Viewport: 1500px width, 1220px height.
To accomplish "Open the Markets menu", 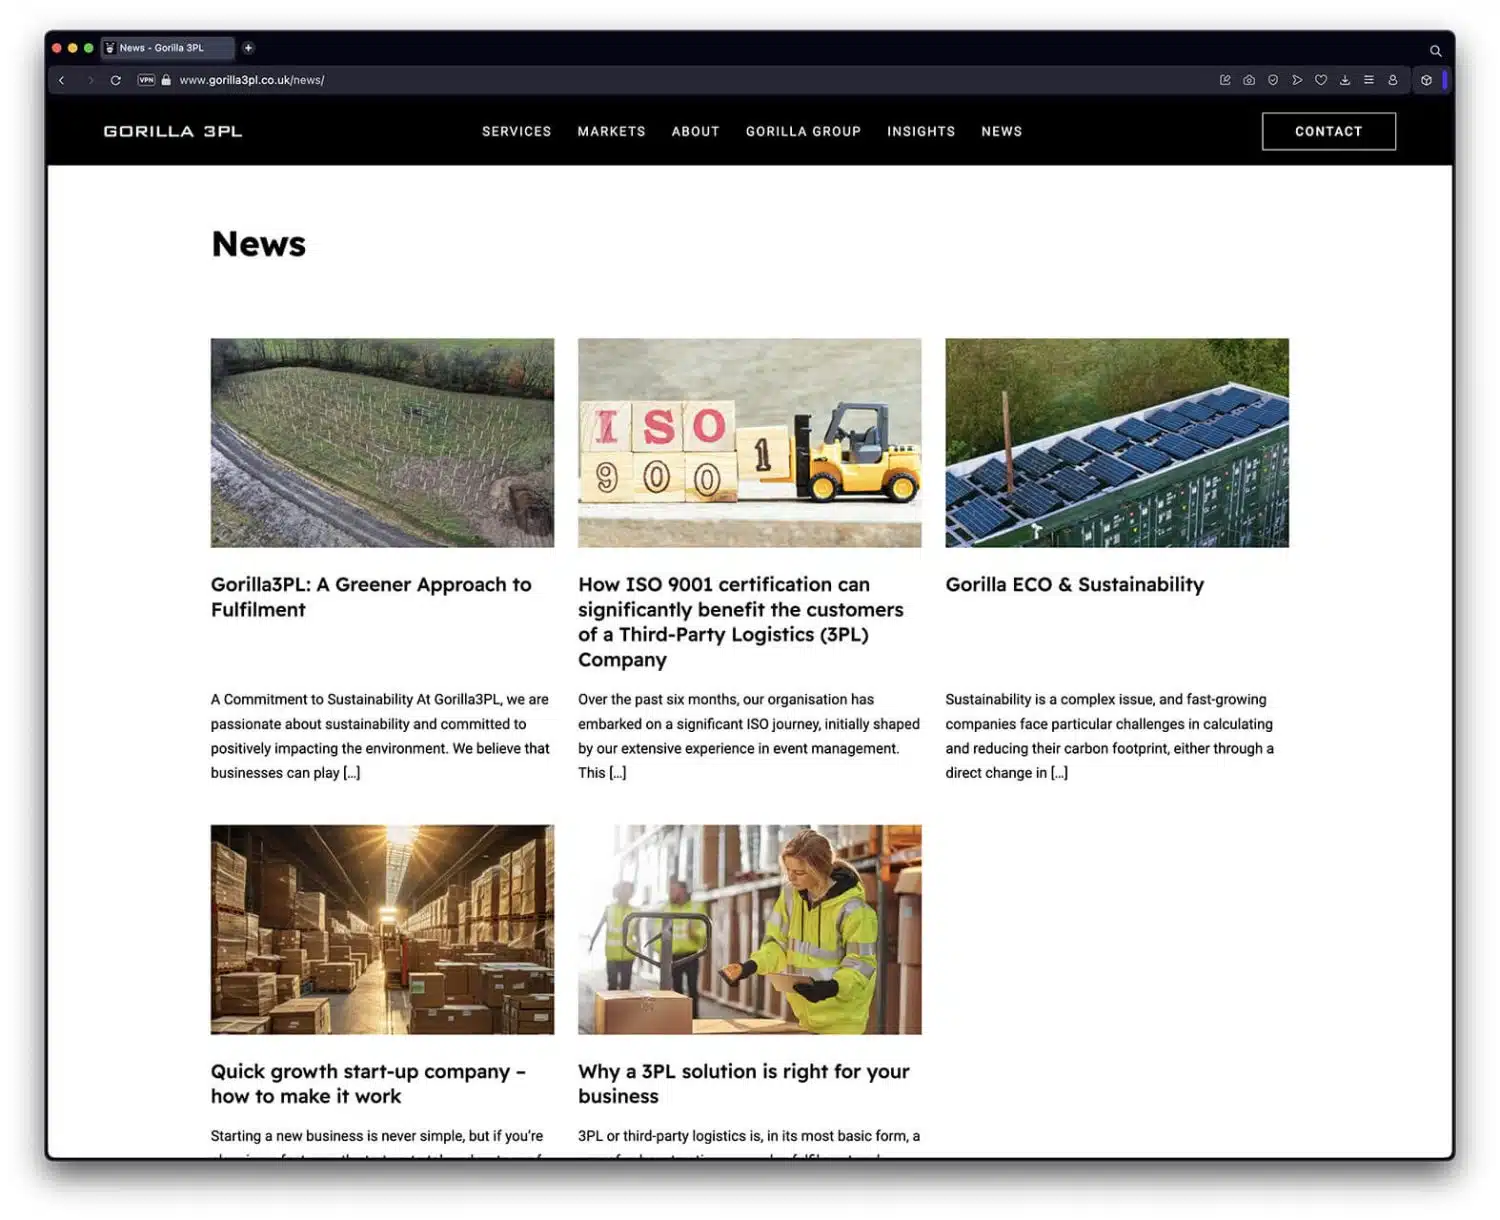I will click(611, 131).
